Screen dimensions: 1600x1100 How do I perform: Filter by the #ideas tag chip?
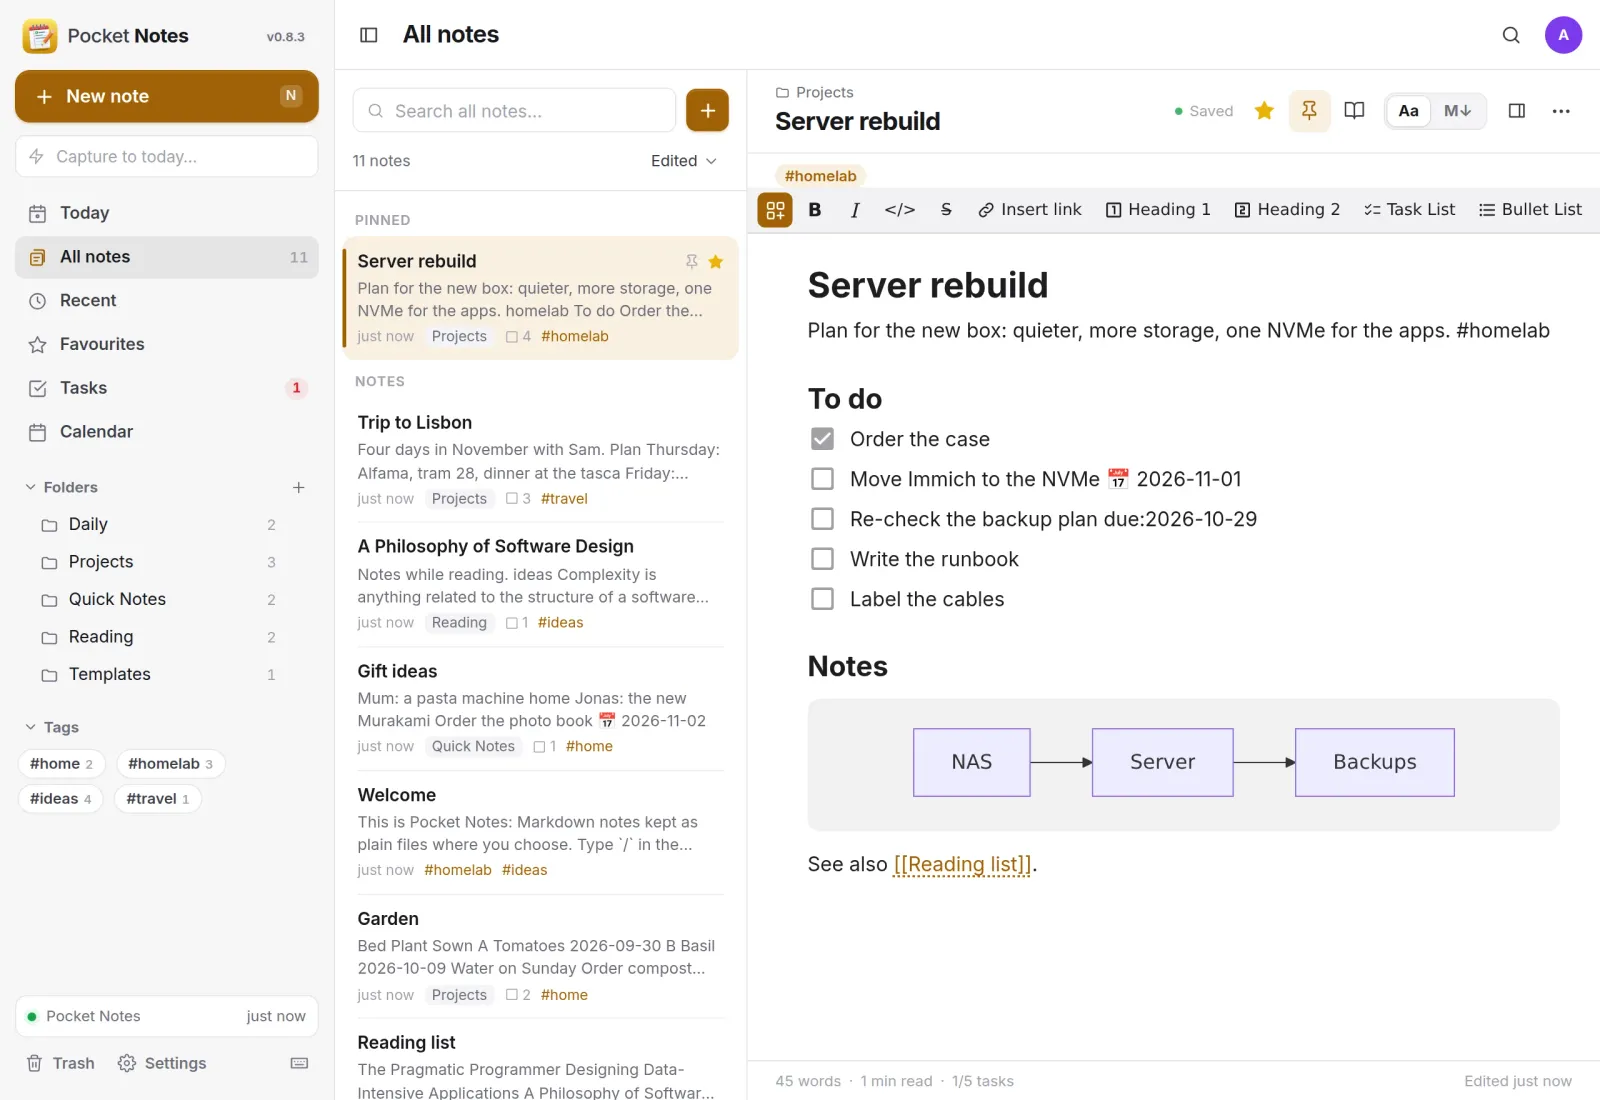pos(61,799)
